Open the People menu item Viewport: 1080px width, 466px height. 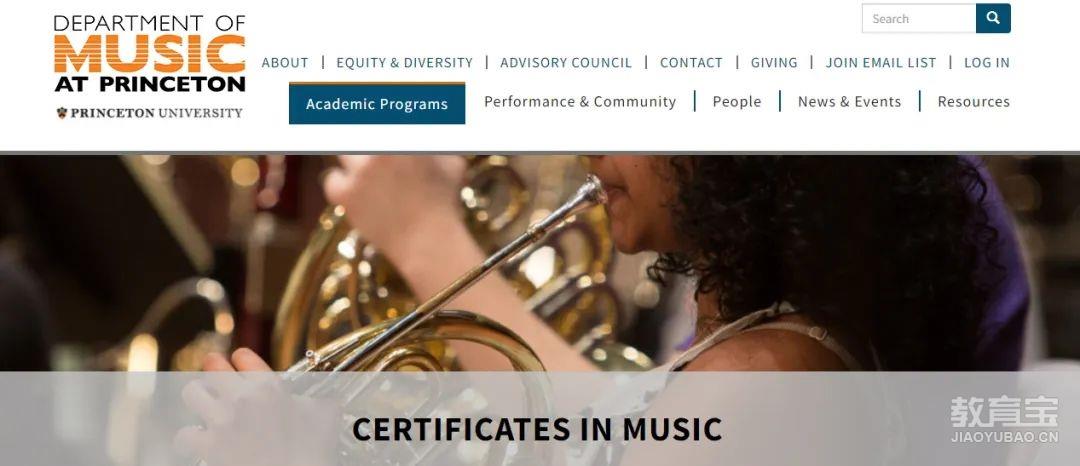pos(736,102)
